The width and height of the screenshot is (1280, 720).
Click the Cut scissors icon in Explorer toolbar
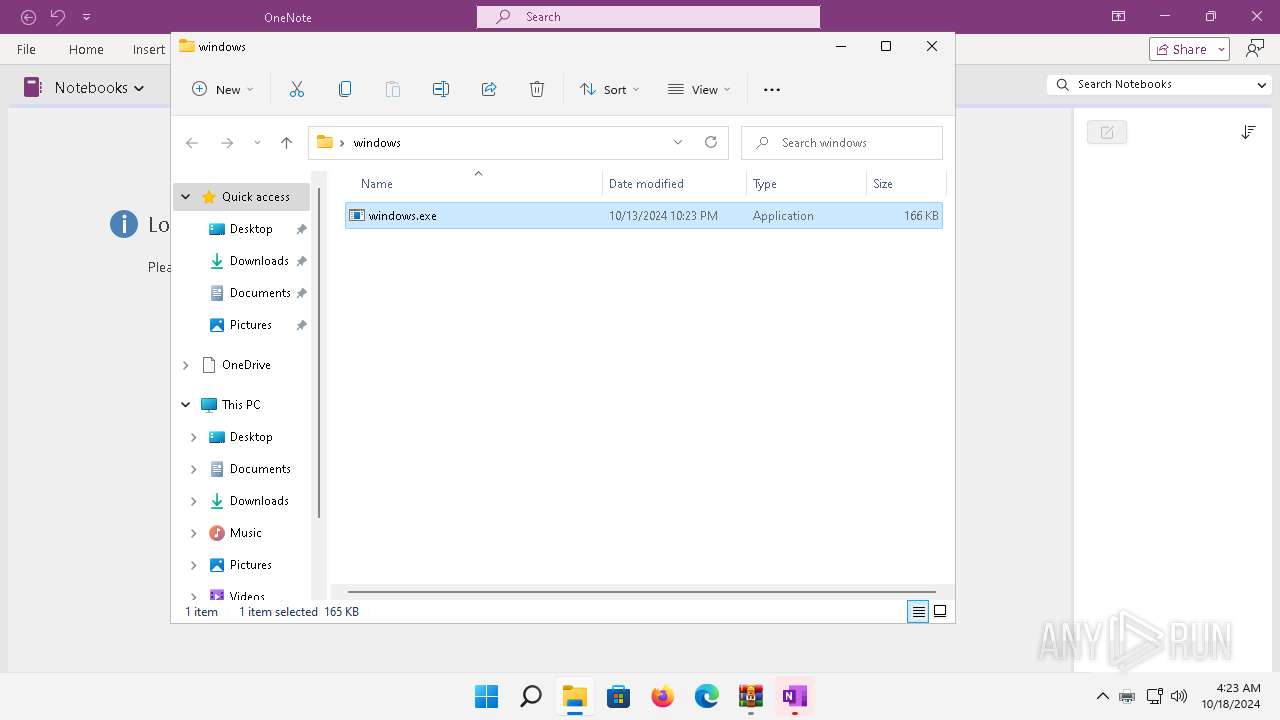tap(297, 89)
